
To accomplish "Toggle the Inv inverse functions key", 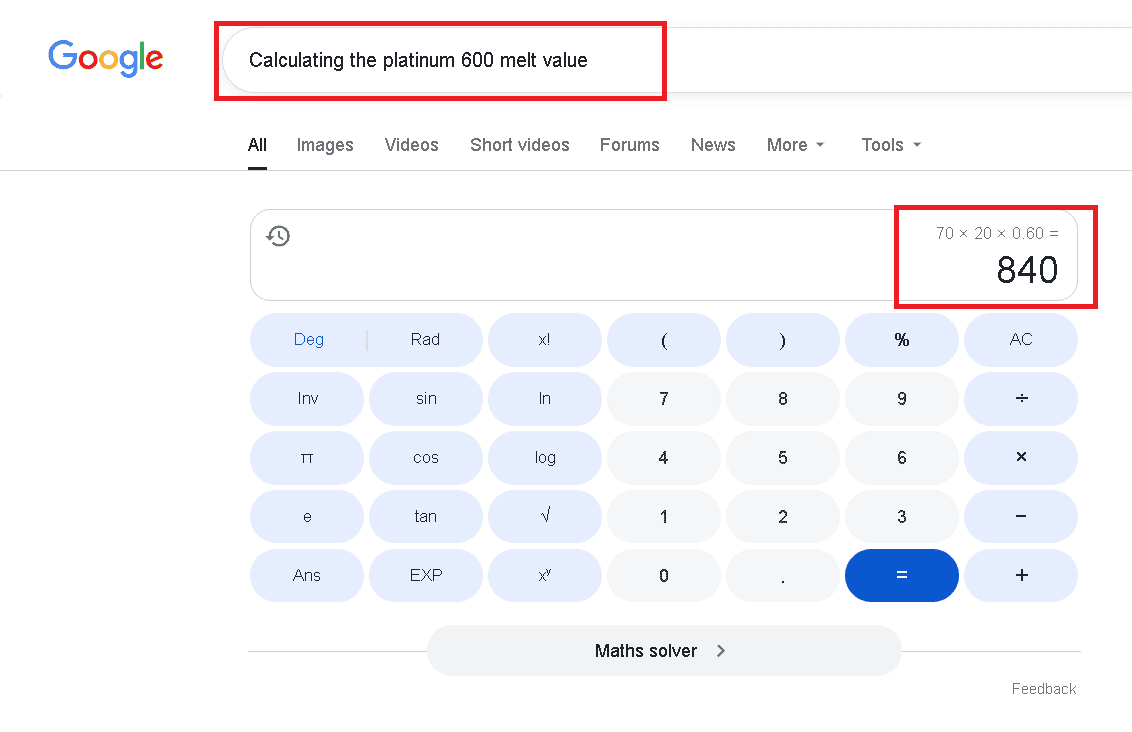I will pyautogui.click(x=307, y=399).
